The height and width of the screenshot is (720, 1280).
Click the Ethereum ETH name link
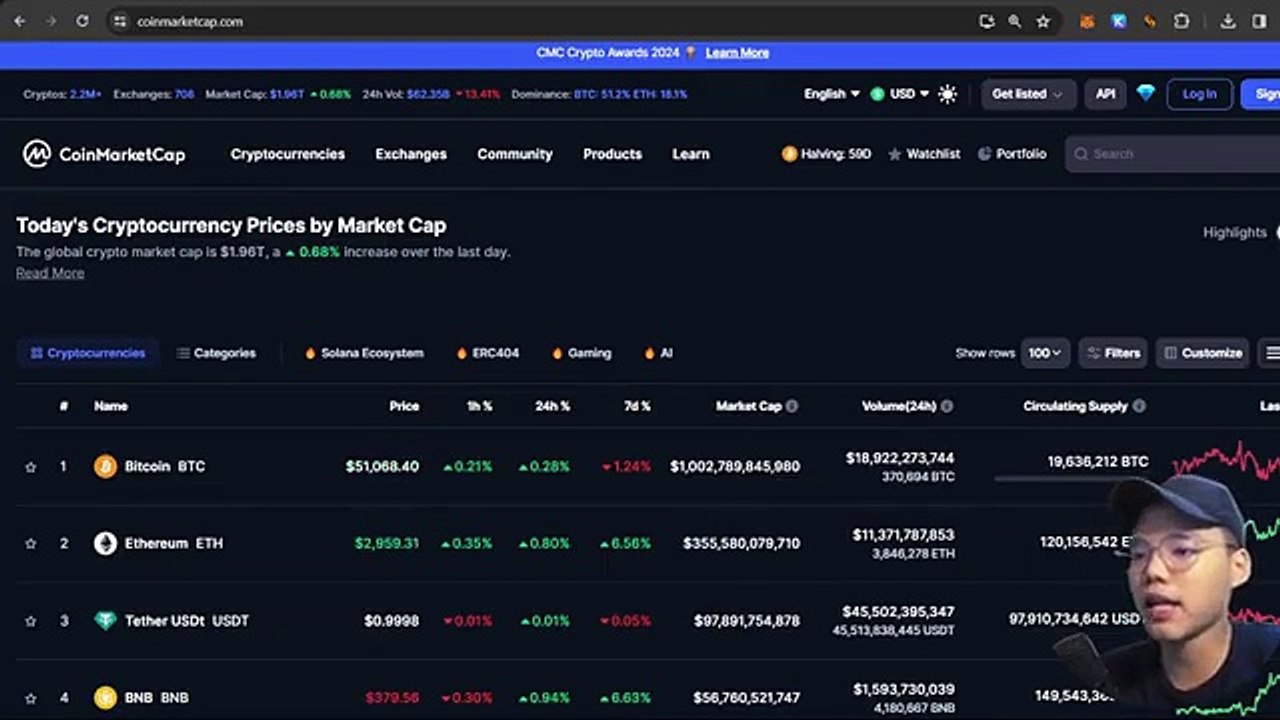tap(174, 543)
